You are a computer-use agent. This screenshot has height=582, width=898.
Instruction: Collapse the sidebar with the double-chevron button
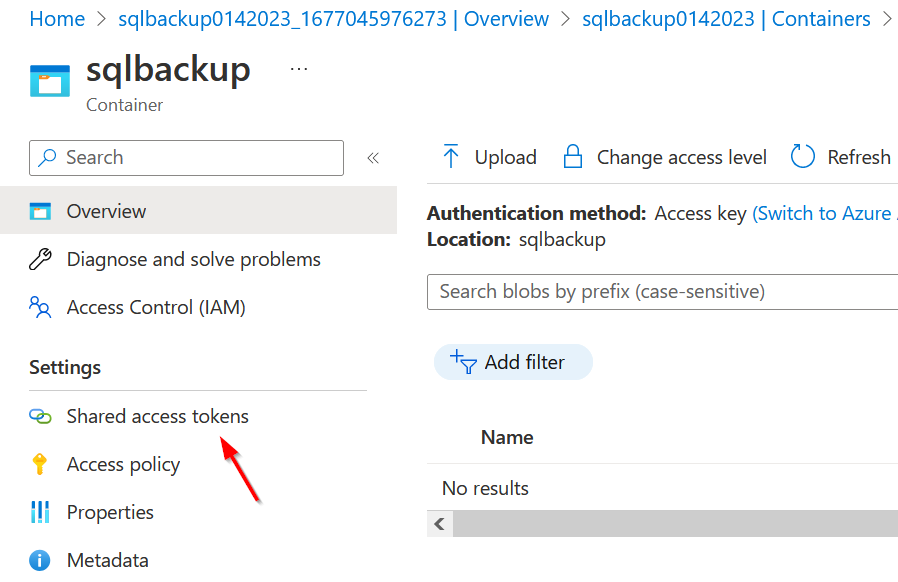point(374,159)
